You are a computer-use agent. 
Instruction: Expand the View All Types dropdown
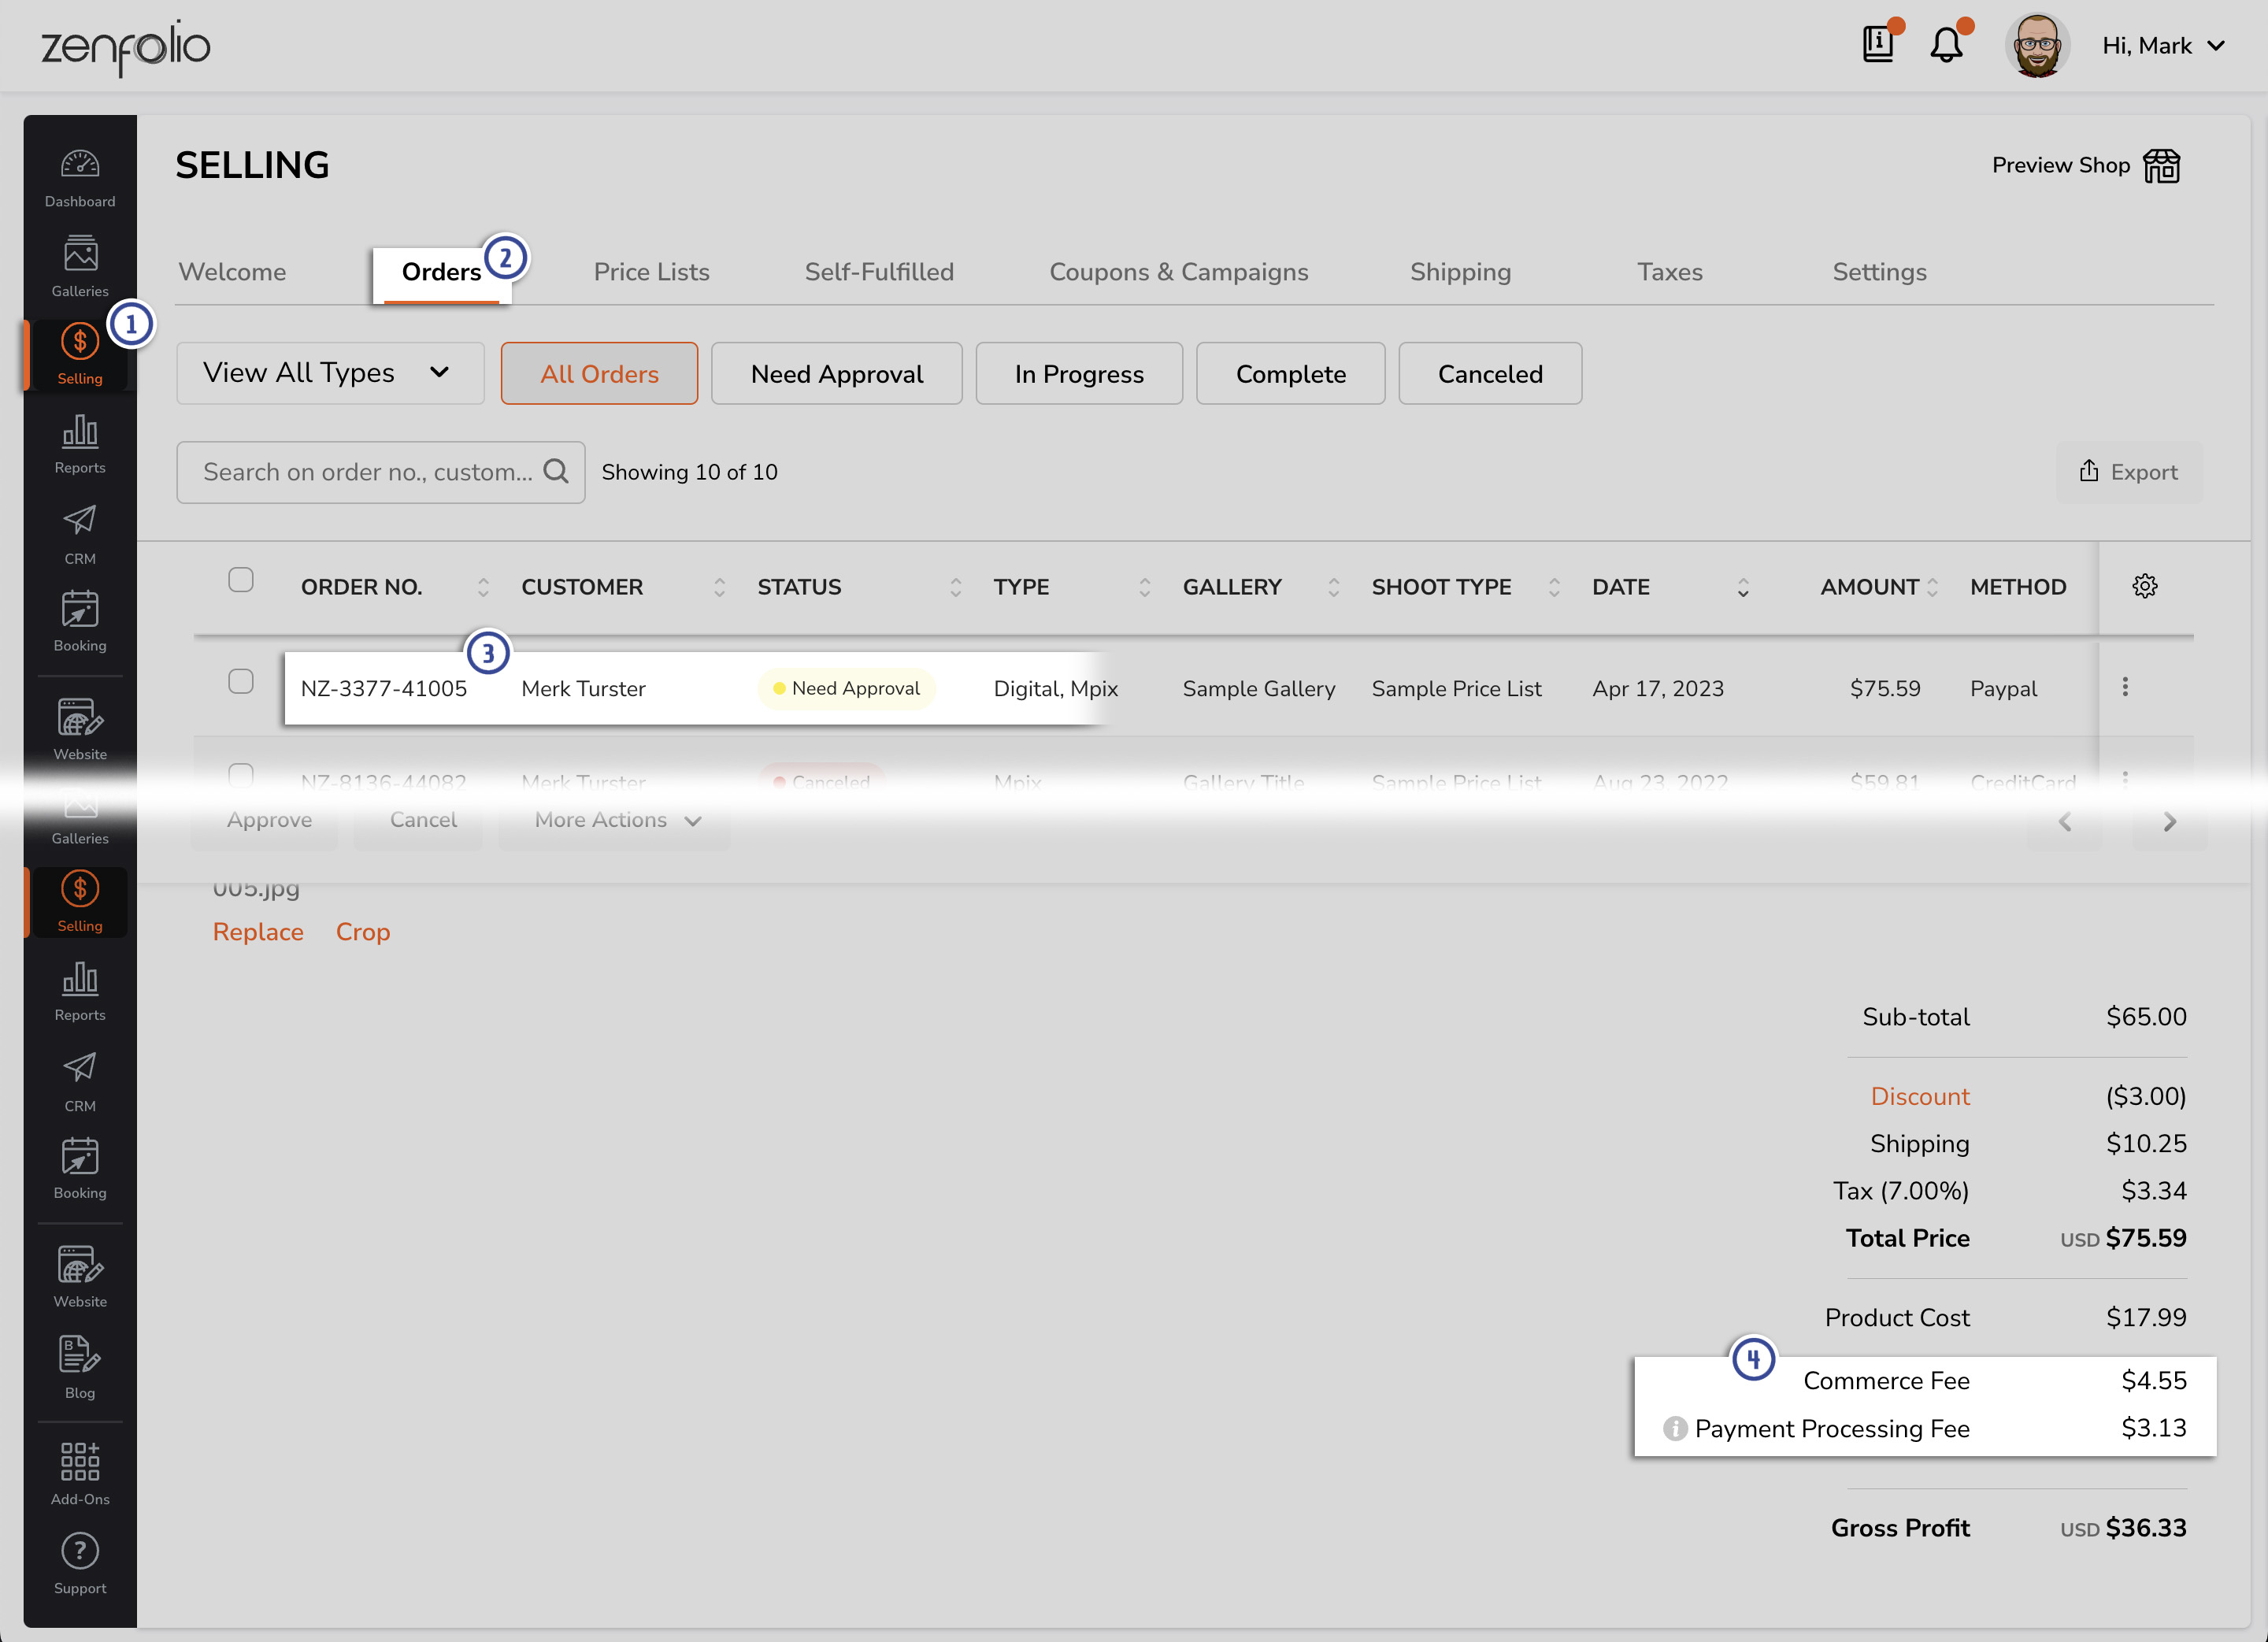coord(330,373)
